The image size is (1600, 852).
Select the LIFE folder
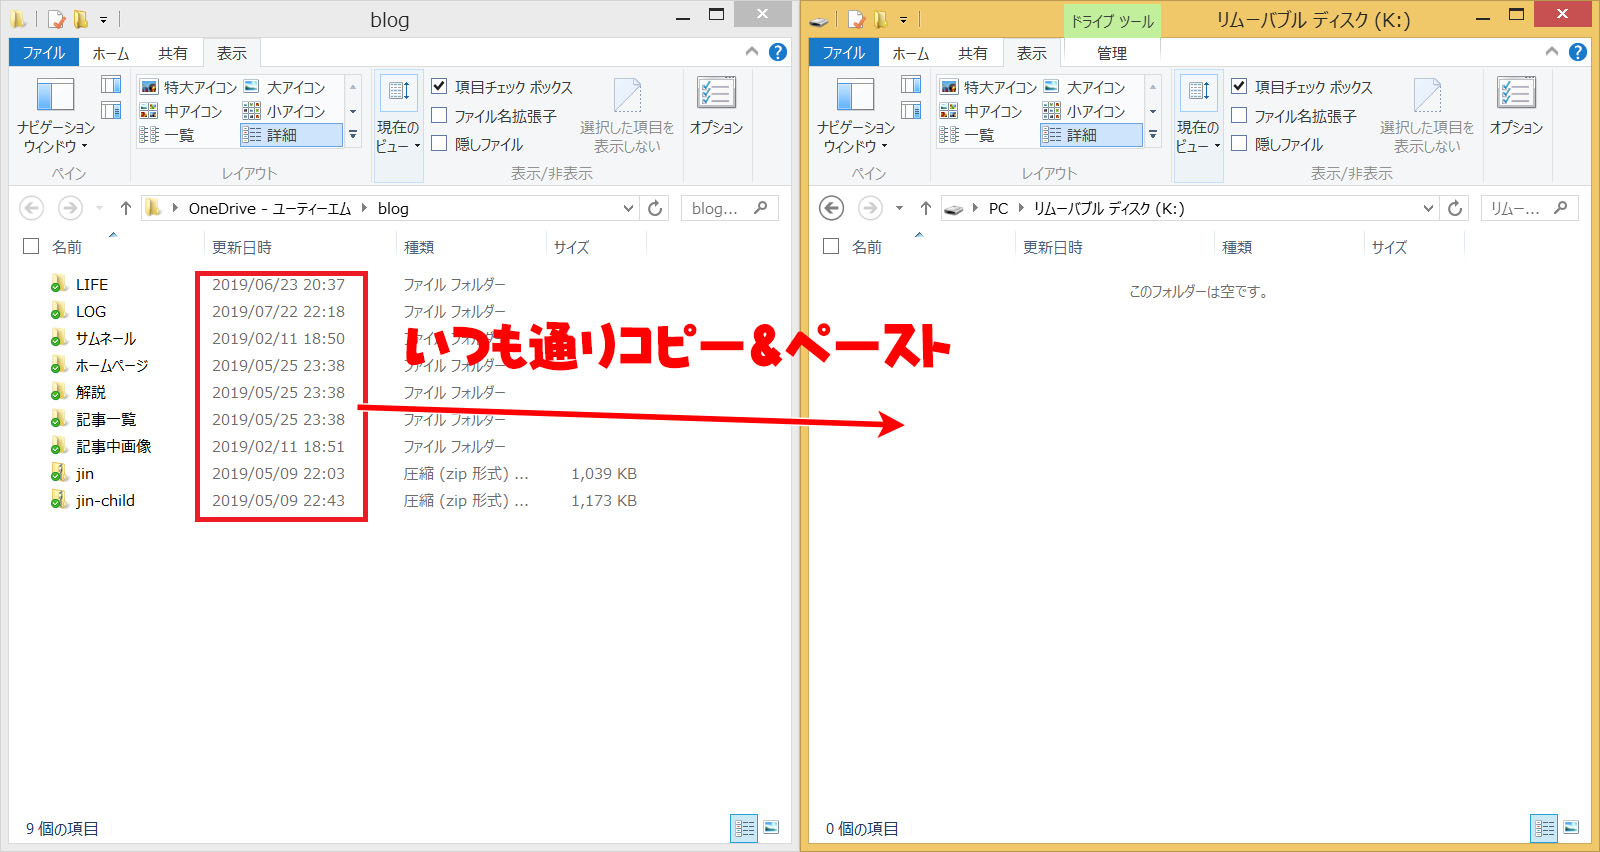click(x=92, y=284)
